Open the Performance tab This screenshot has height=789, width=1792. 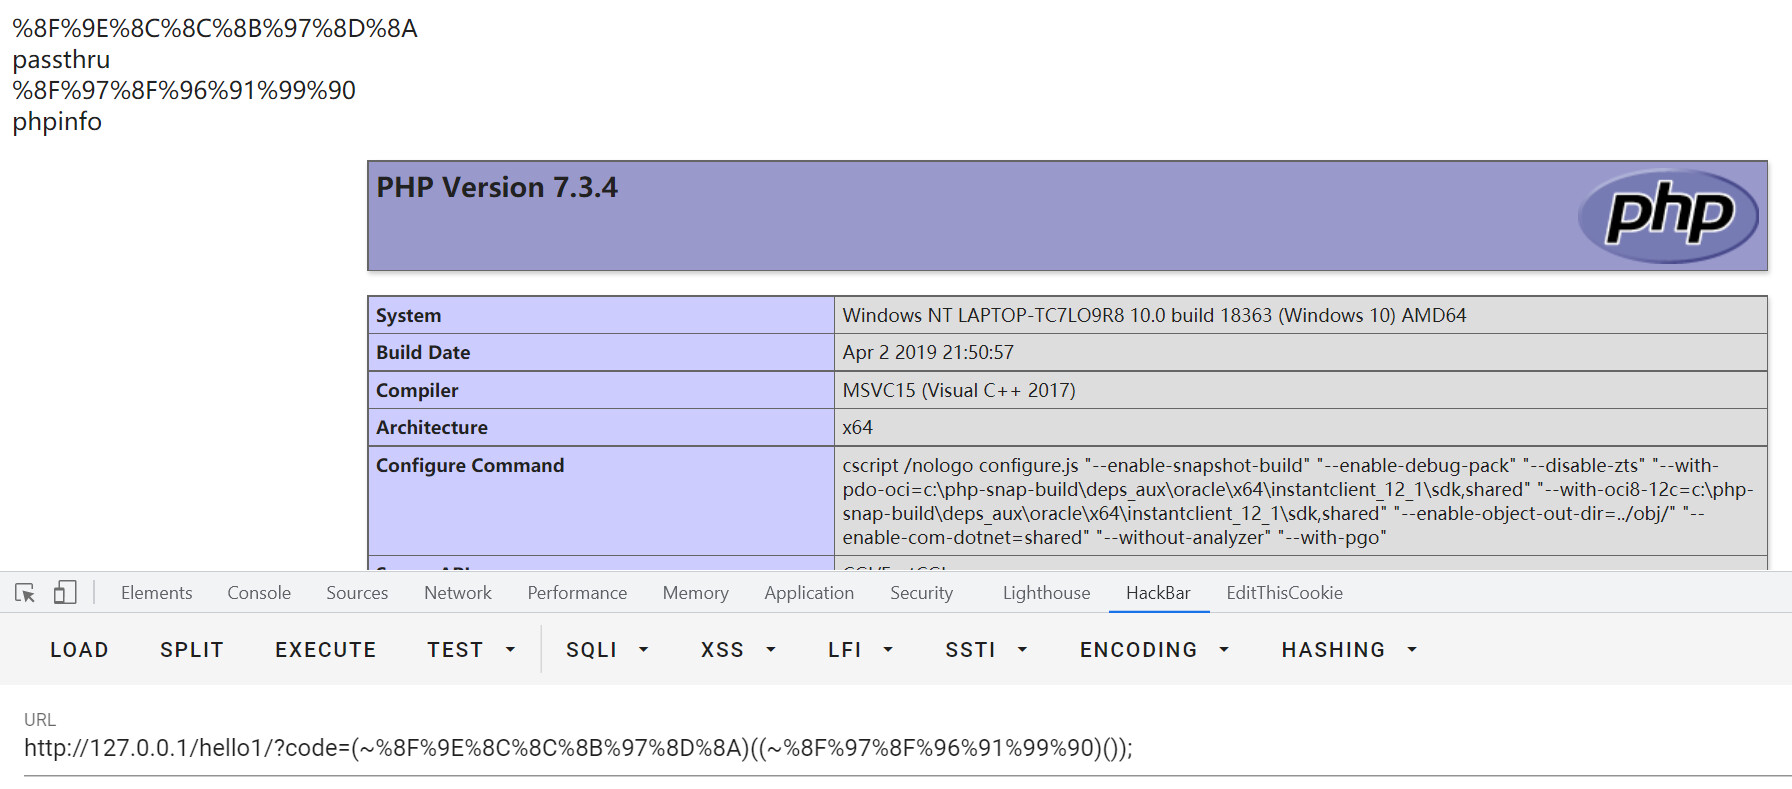click(577, 593)
